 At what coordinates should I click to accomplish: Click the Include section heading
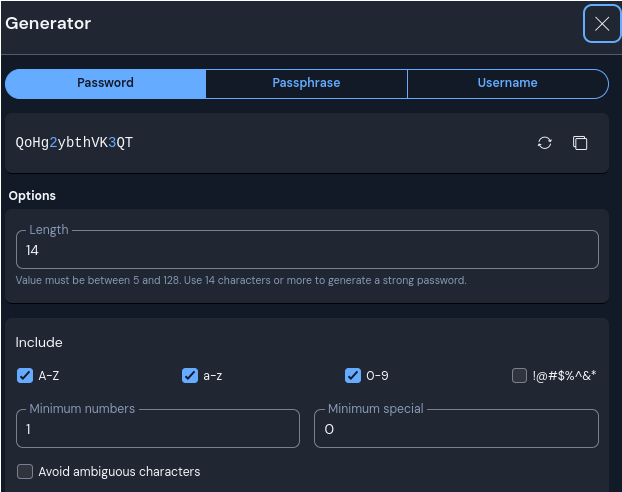(x=39, y=342)
